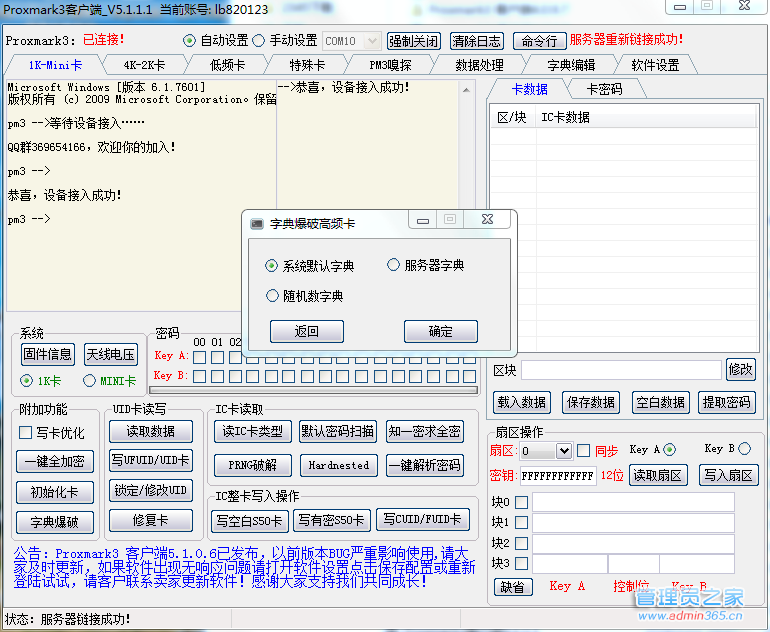Select 服务器字典 radio option

393,265
